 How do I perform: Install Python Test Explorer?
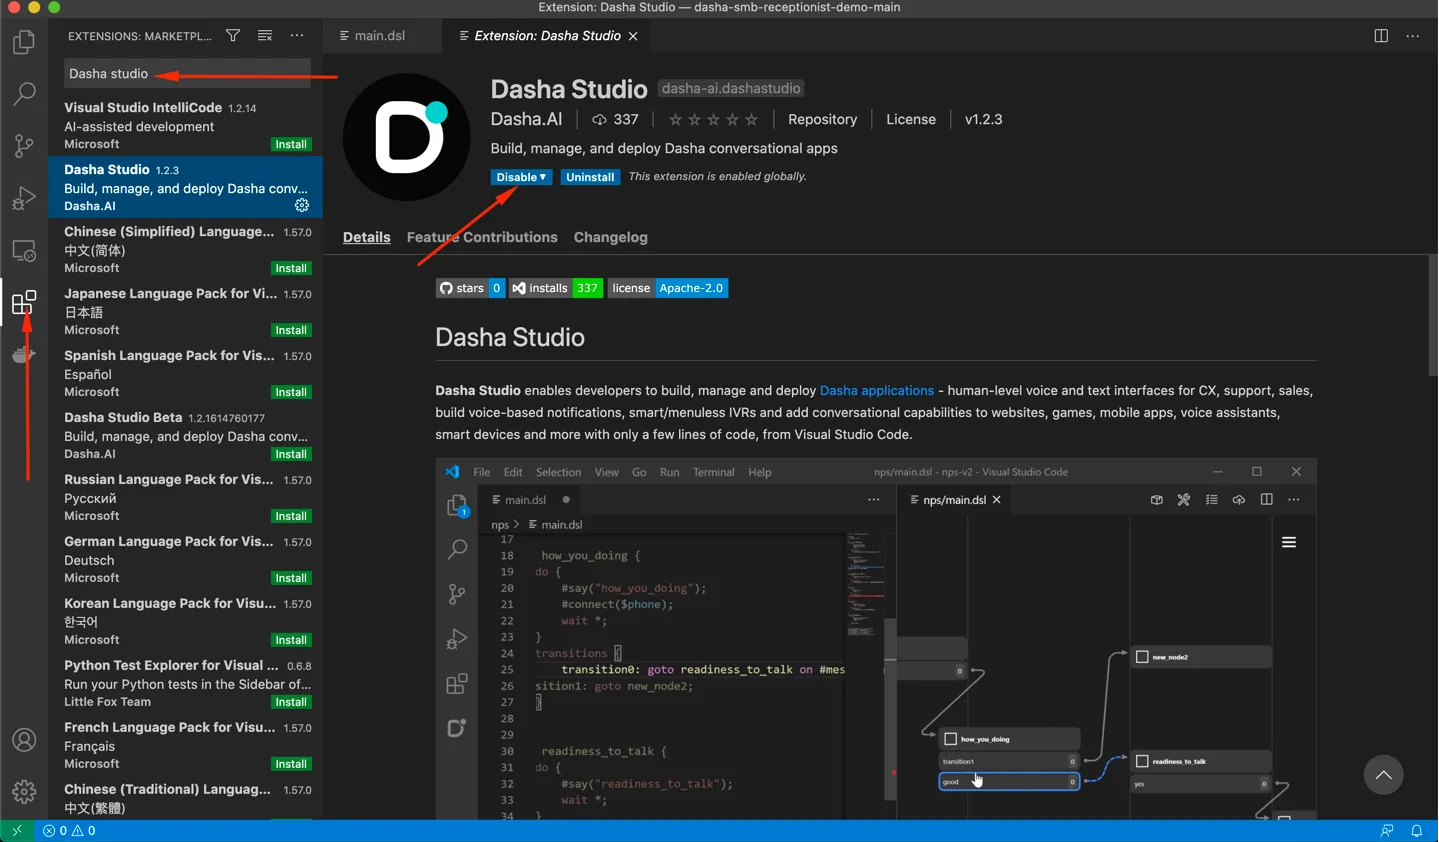(x=291, y=703)
